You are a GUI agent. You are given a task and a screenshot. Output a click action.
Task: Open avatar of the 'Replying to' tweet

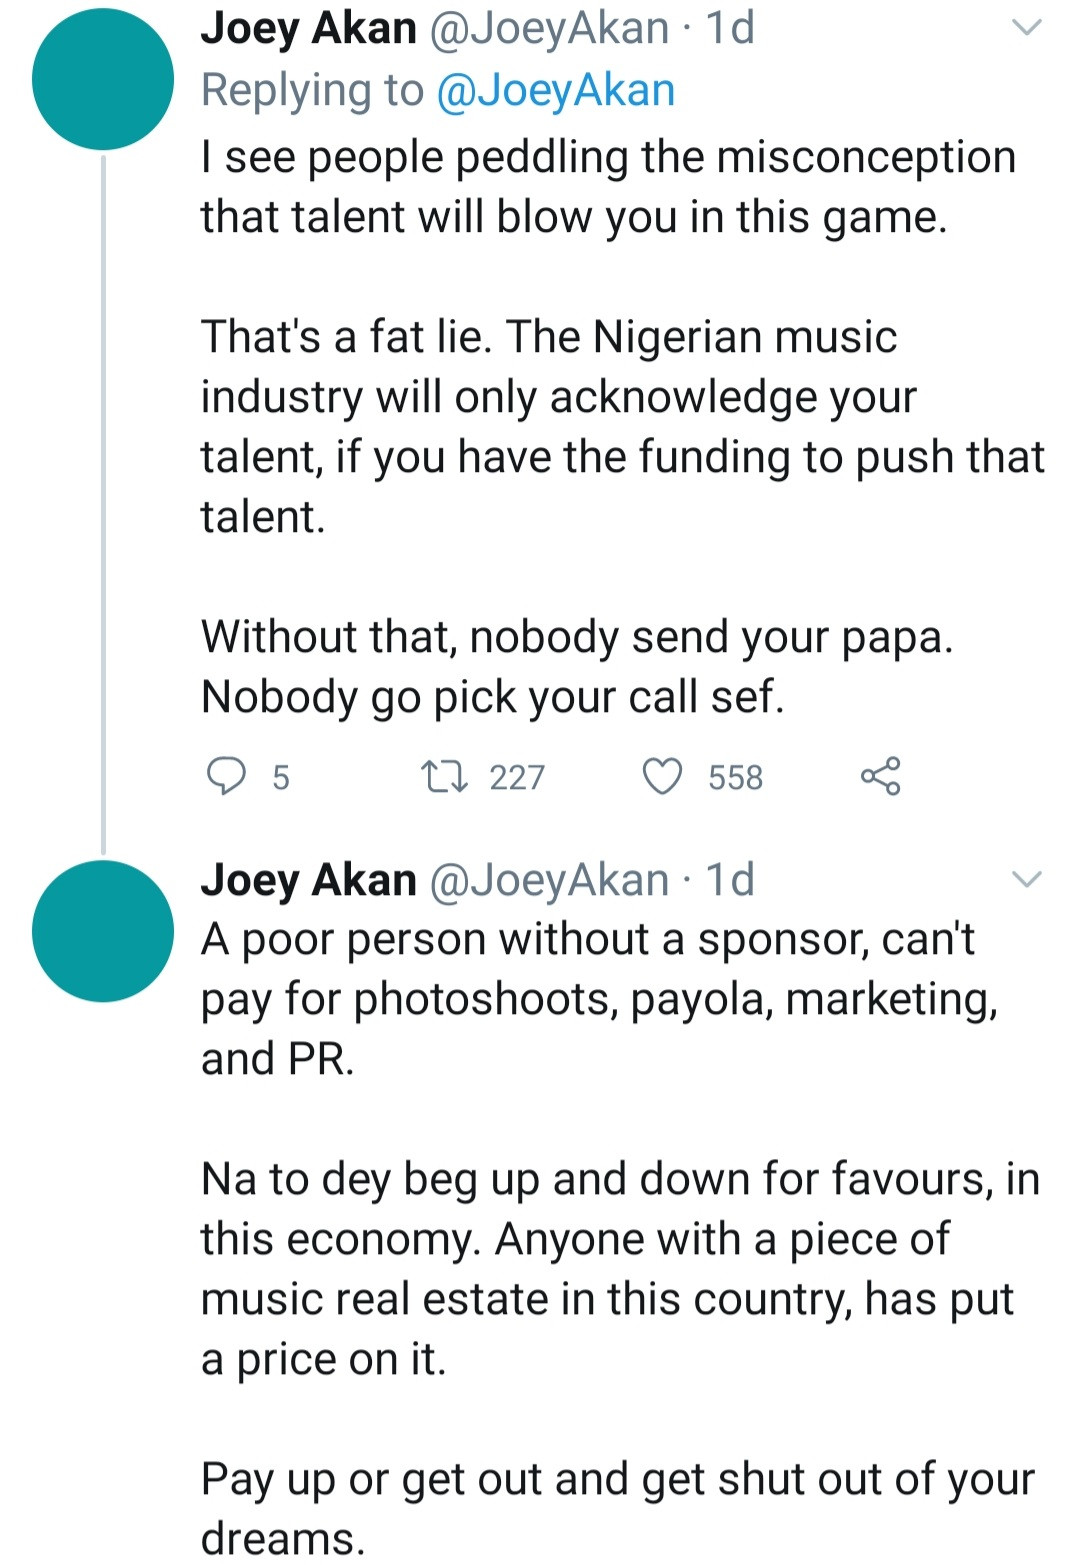point(103,80)
